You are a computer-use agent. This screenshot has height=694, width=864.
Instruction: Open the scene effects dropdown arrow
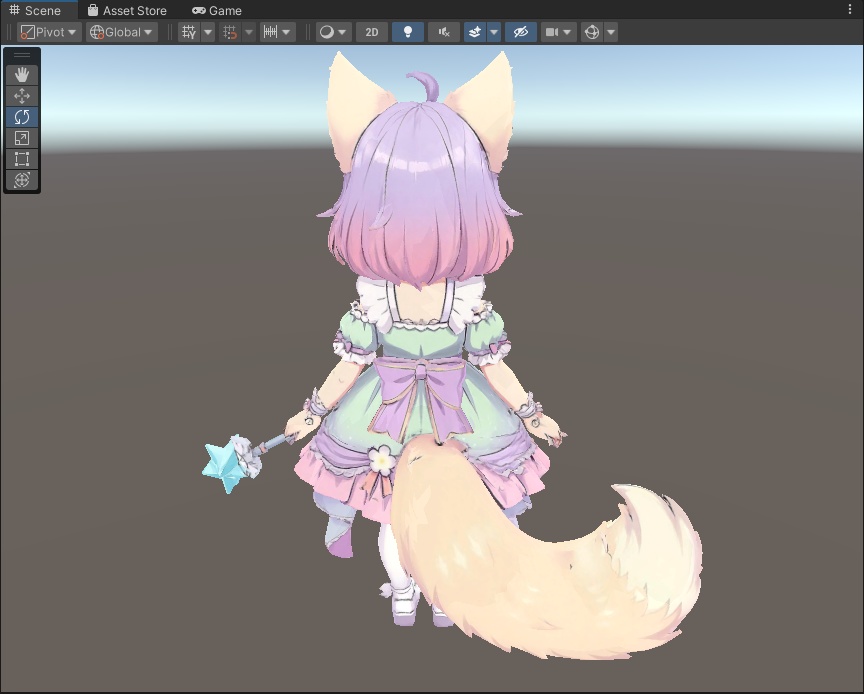495,31
